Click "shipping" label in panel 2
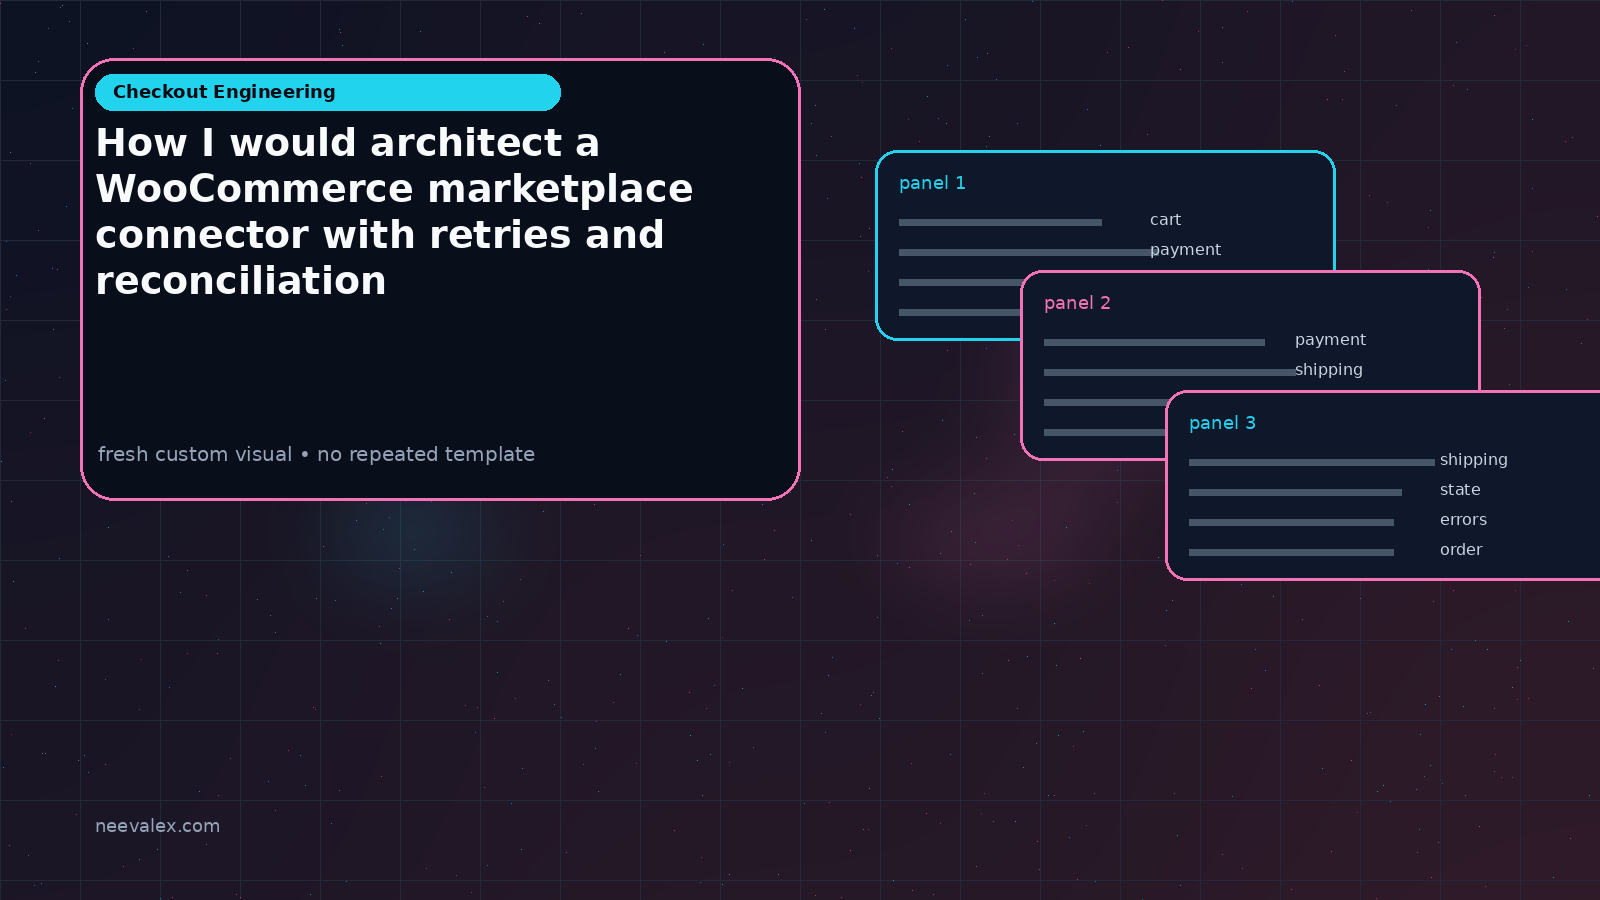This screenshot has width=1600, height=900. pos(1328,370)
